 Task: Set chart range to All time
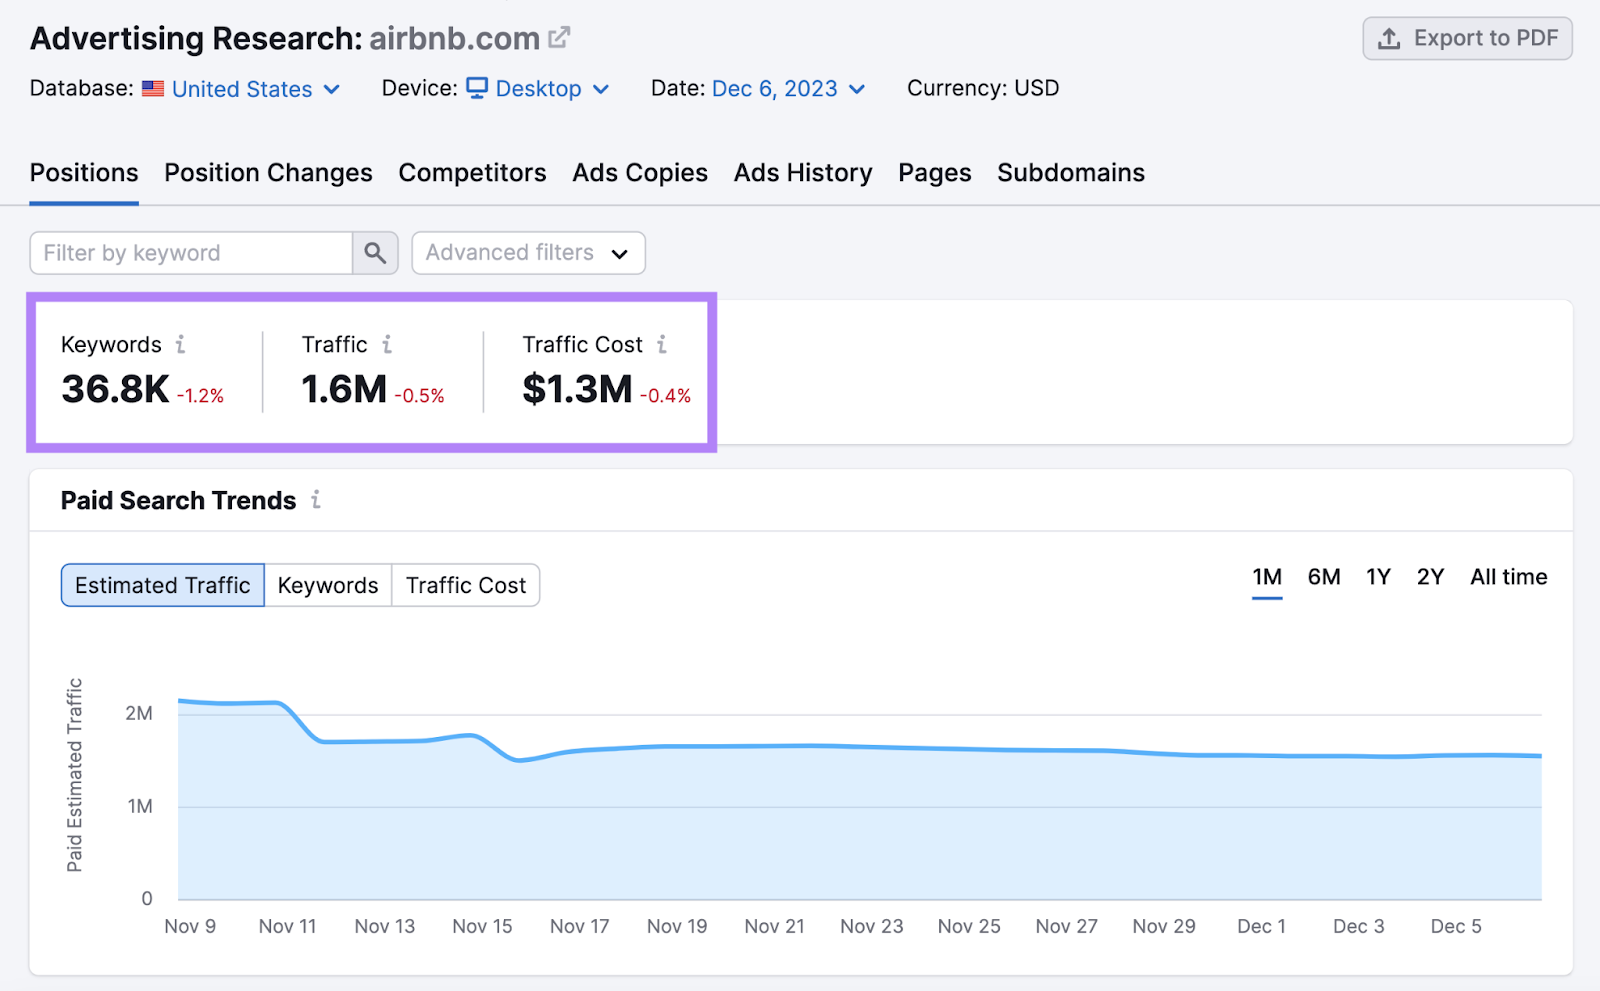click(x=1509, y=577)
